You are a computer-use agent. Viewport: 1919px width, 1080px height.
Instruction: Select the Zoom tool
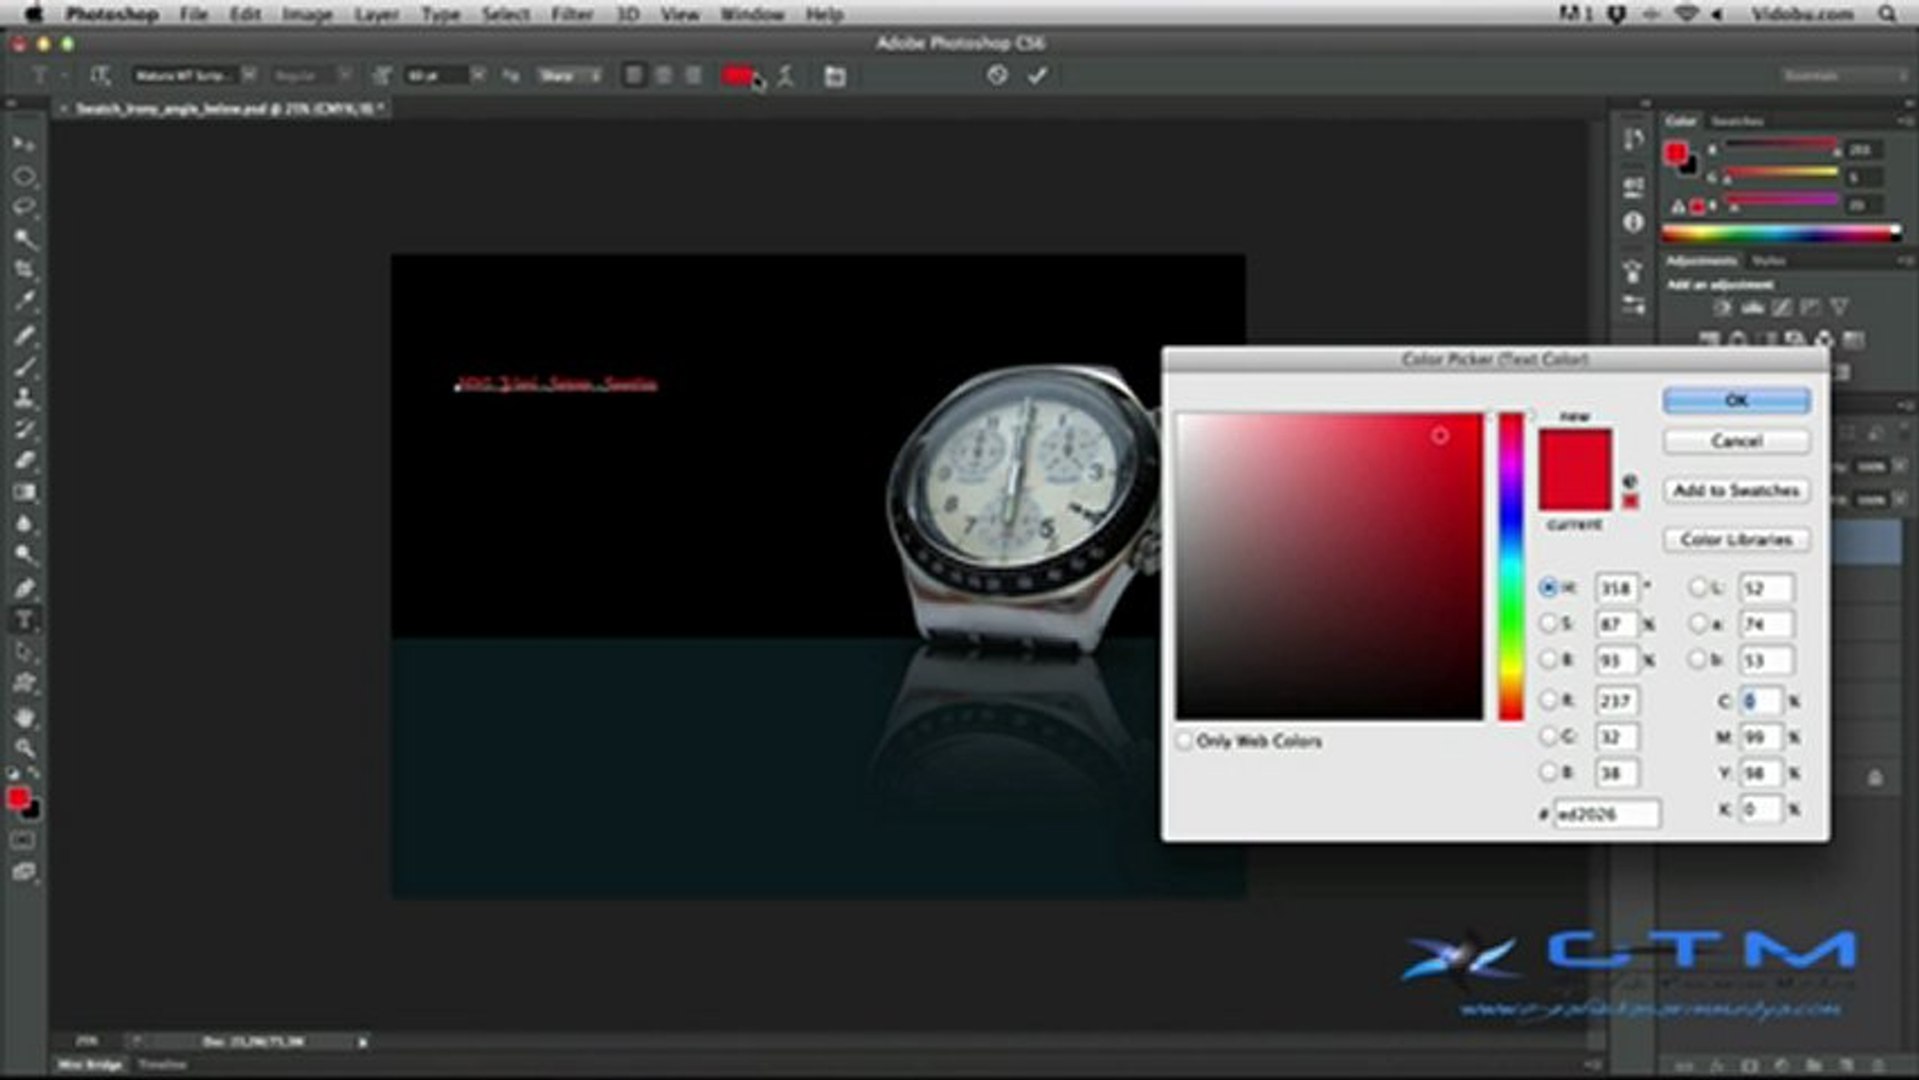click(x=24, y=748)
